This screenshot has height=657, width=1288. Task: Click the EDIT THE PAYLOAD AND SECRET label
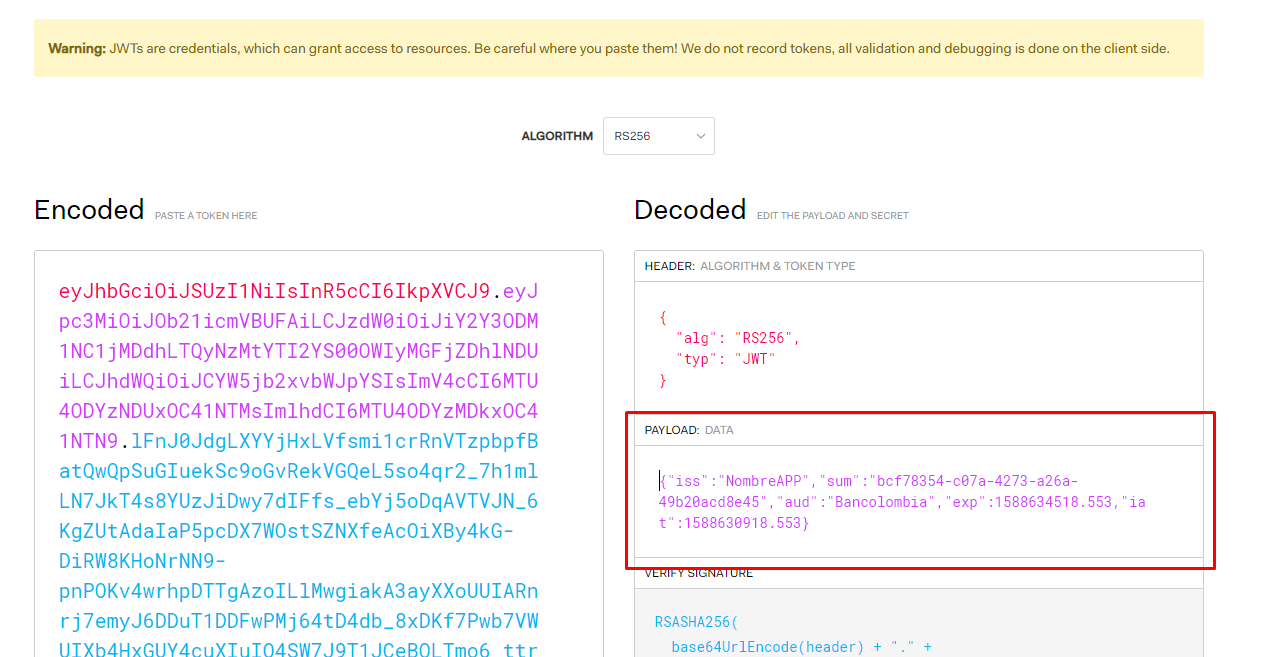click(x=830, y=215)
